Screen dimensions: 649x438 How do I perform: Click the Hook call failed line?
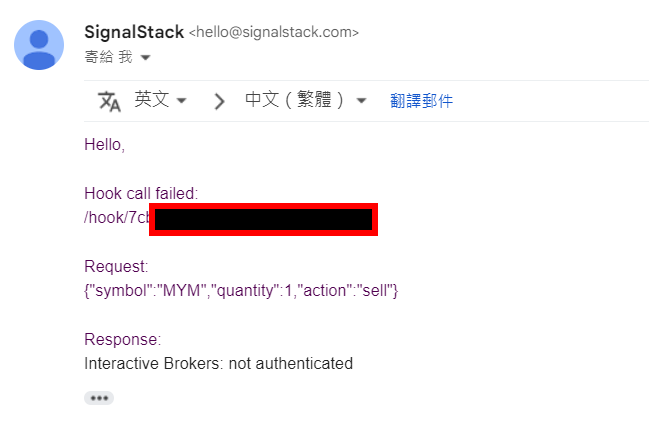click(141, 193)
